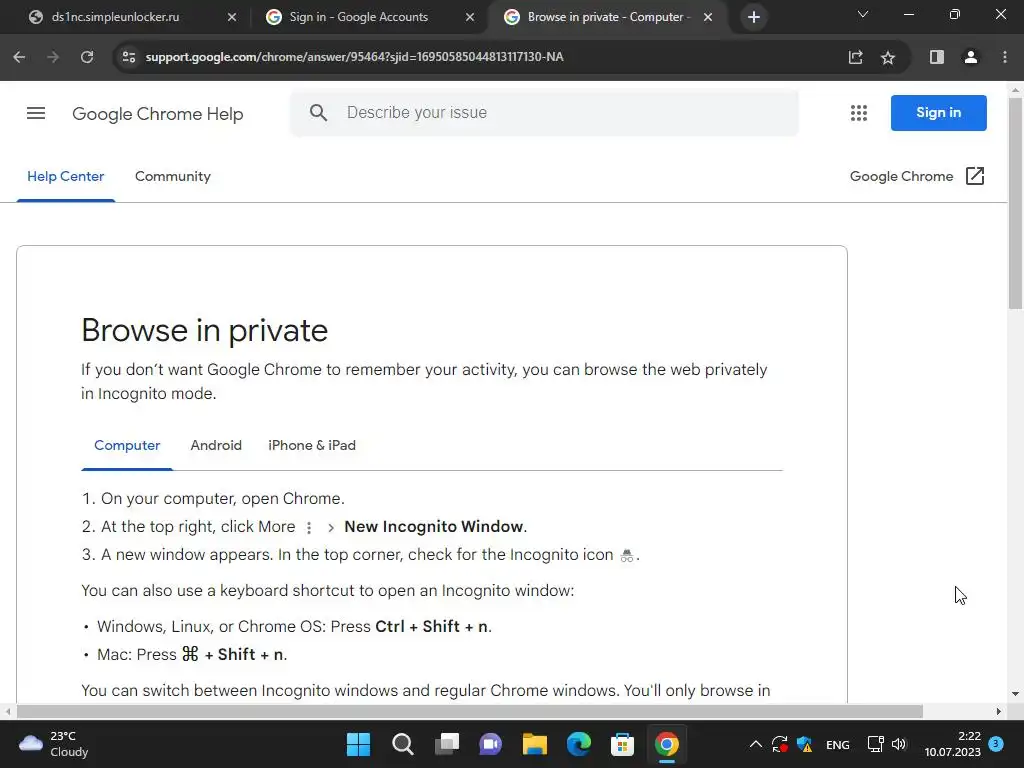Screen dimensions: 1024x768
Task: Open Chrome three-dot menu
Action: tap(1004, 57)
